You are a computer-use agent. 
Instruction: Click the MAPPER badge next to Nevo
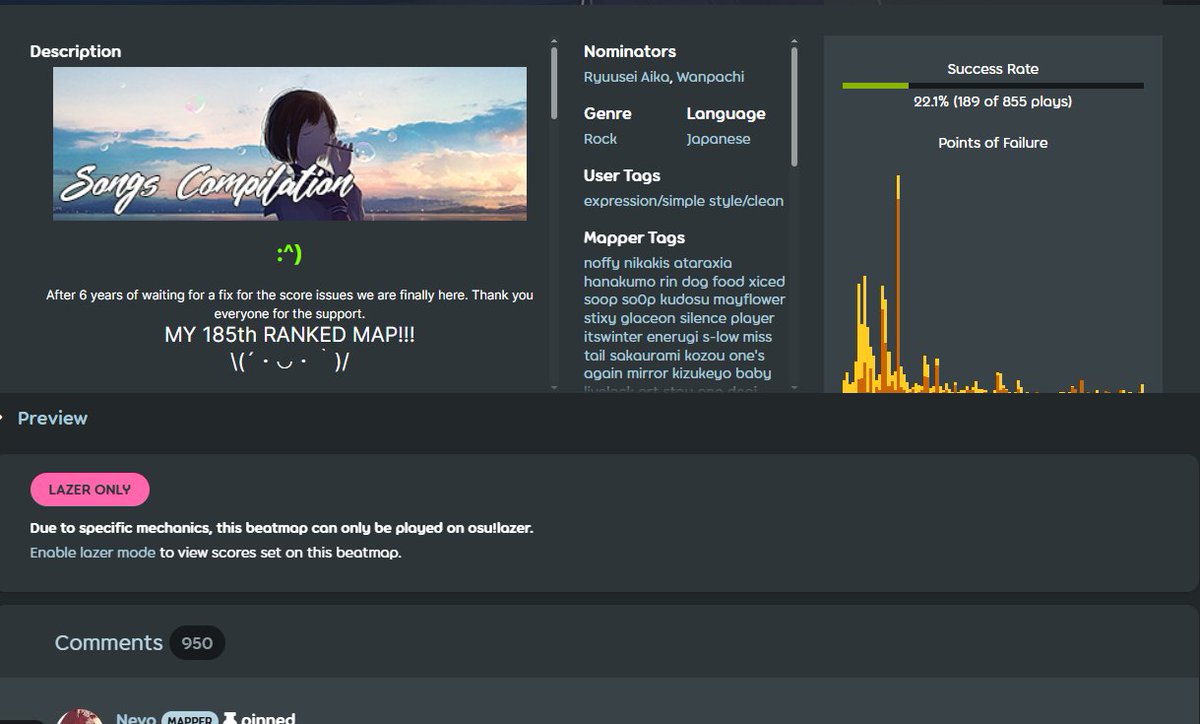tap(189, 718)
